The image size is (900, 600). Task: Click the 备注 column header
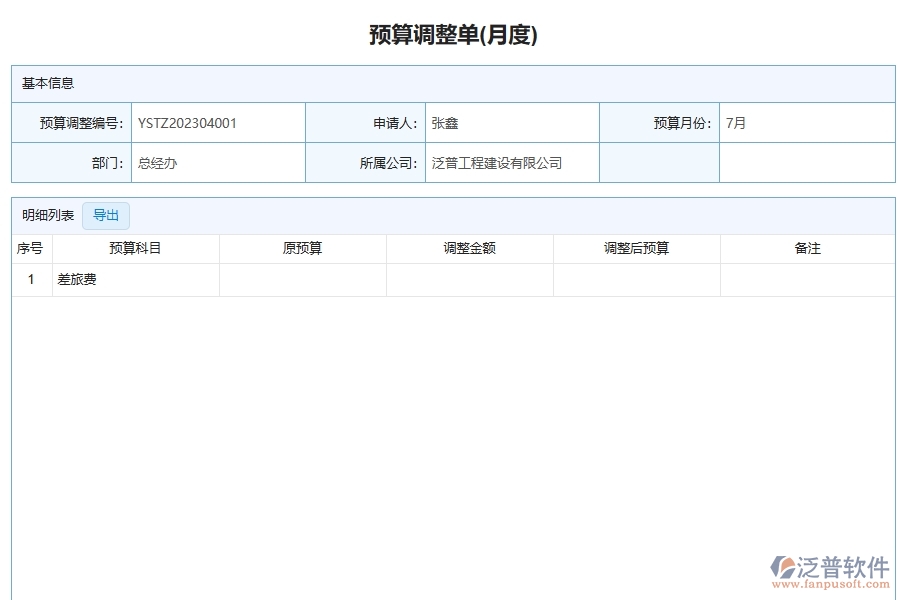tap(808, 249)
